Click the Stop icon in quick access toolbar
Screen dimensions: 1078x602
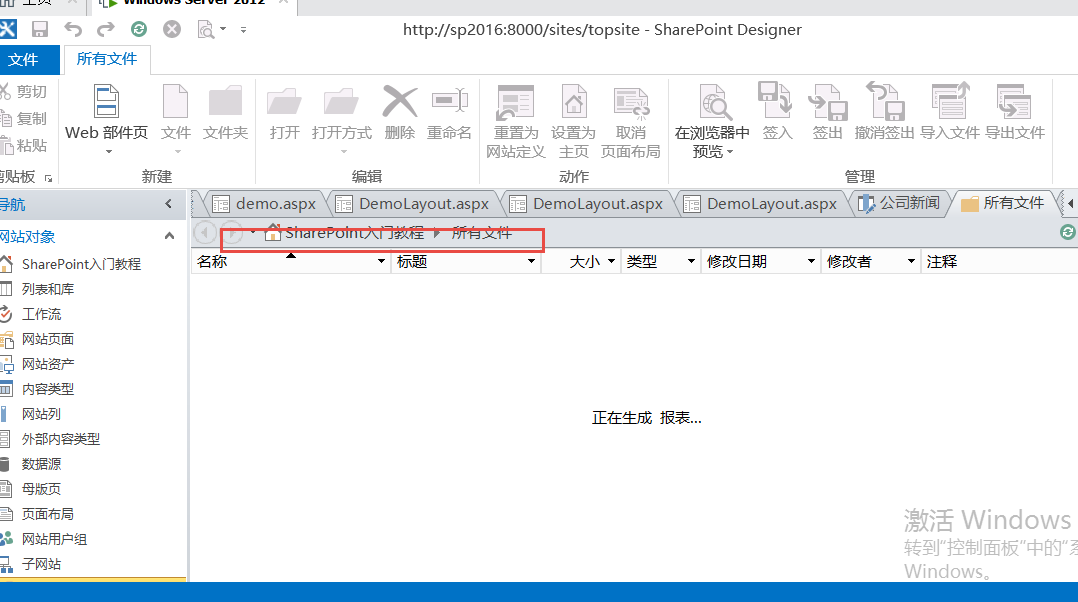click(x=172, y=29)
